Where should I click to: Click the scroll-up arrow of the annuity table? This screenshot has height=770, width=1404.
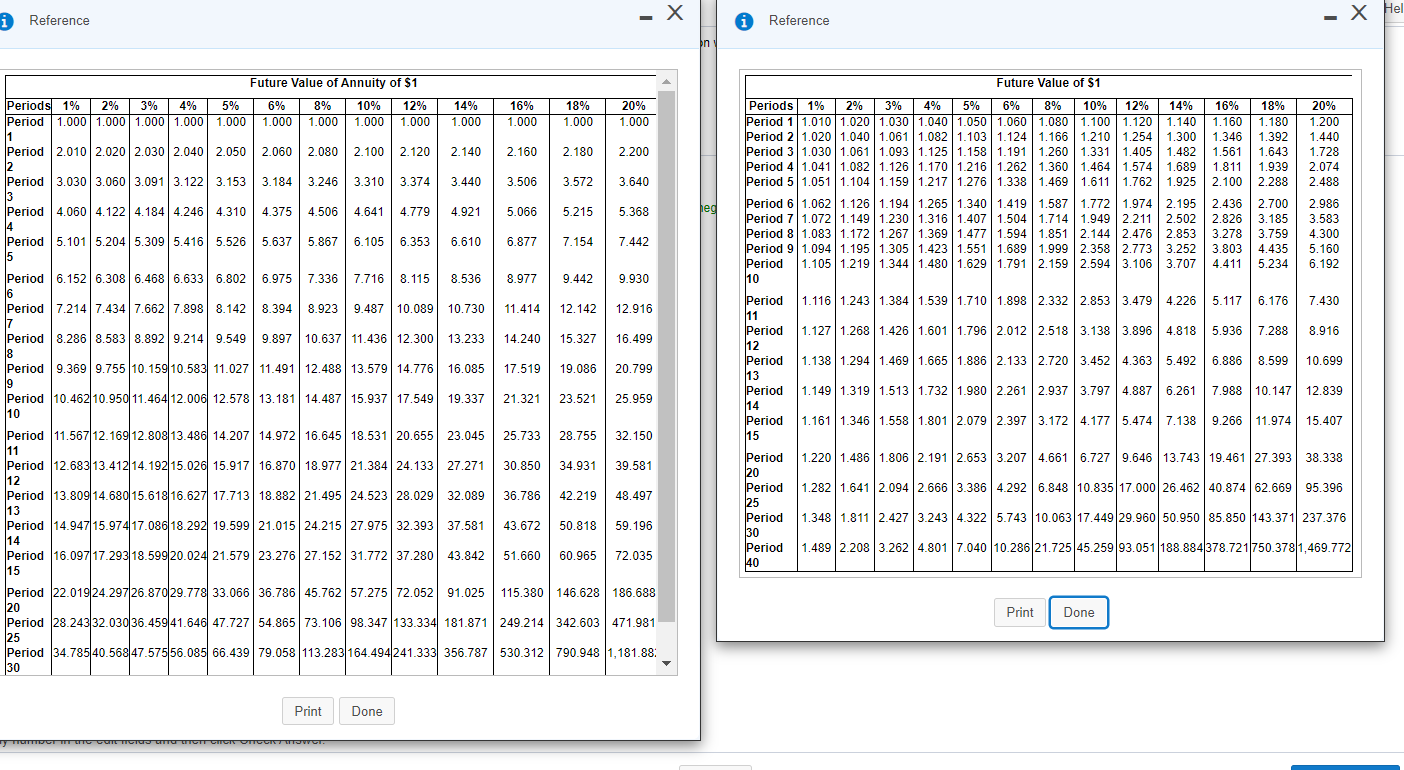665,82
